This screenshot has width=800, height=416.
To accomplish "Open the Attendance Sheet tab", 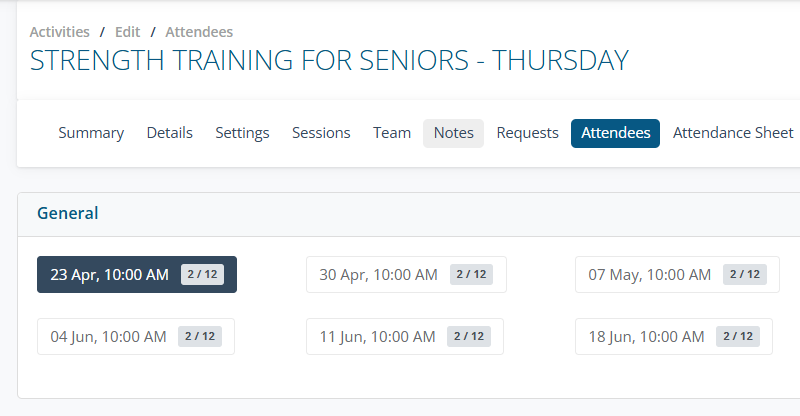I will pyautogui.click(x=733, y=133).
